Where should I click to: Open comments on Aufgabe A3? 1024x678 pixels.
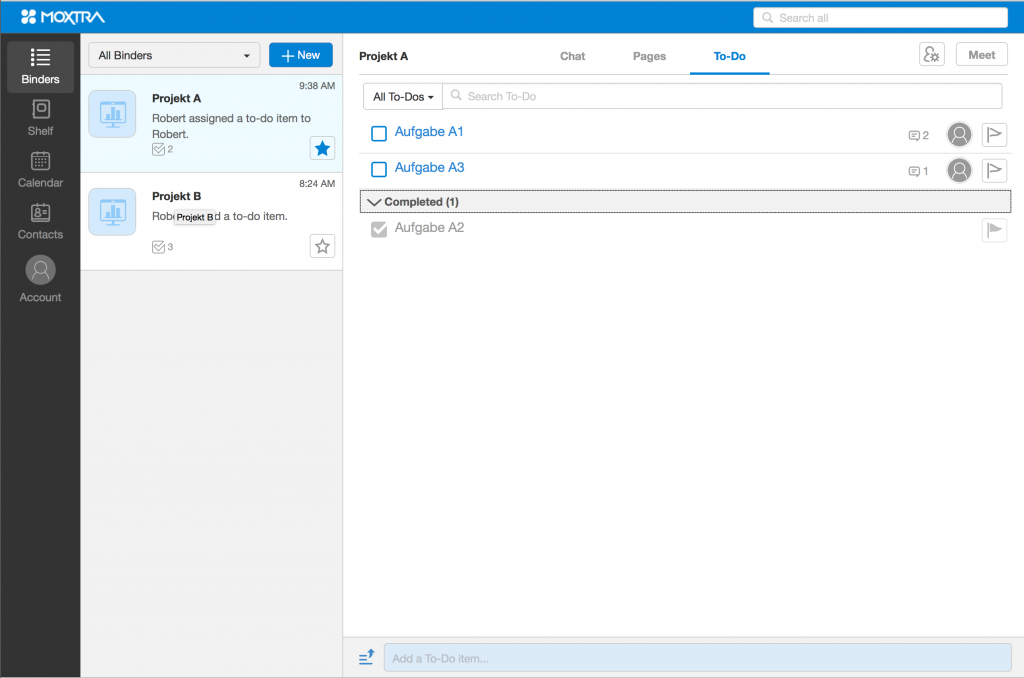click(x=918, y=171)
